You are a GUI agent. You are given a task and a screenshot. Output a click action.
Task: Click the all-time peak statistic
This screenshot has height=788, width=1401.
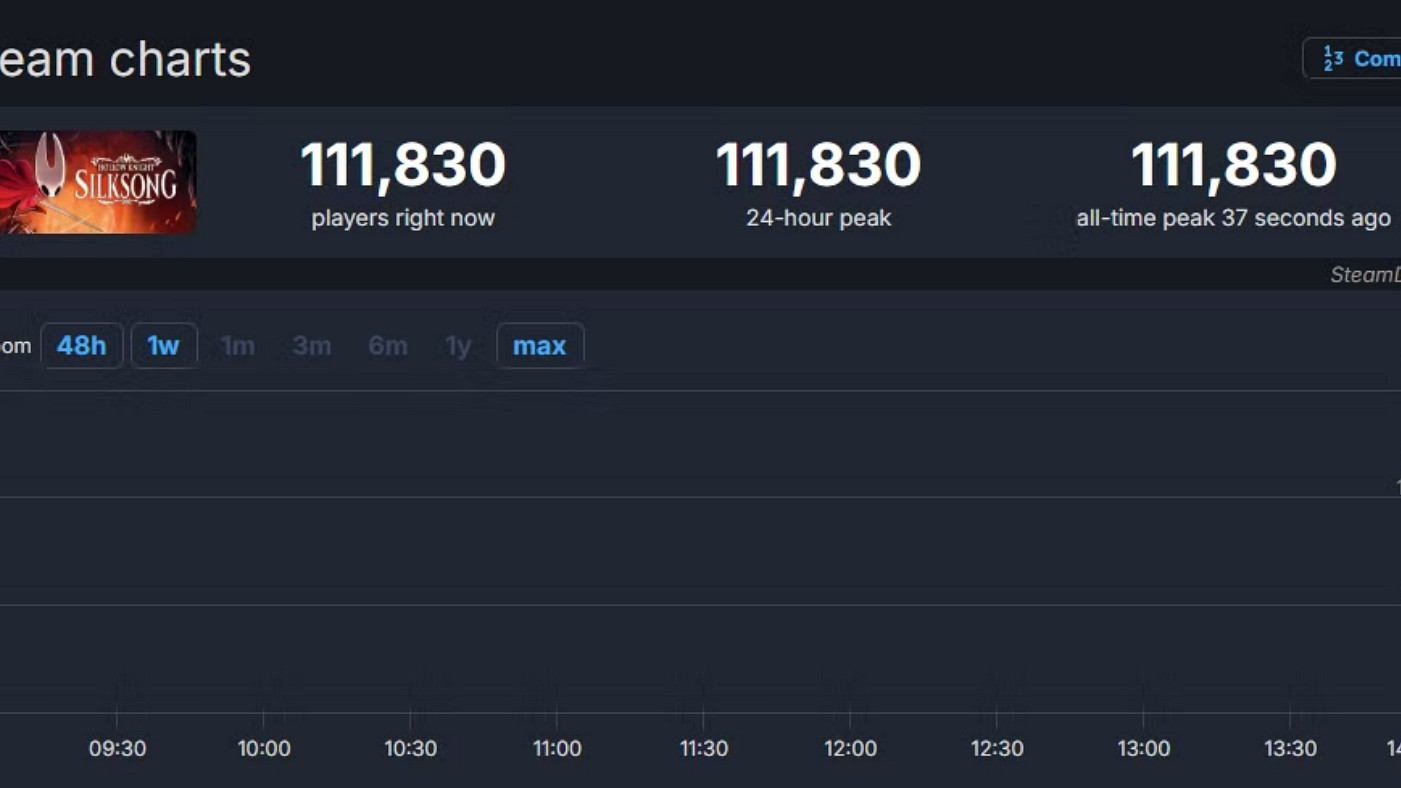(1233, 166)
